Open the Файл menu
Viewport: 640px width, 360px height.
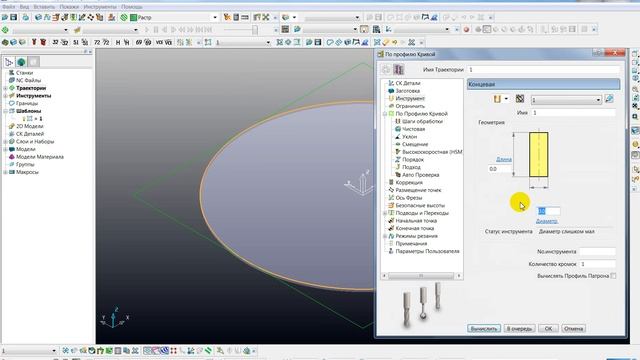(9, 7)
